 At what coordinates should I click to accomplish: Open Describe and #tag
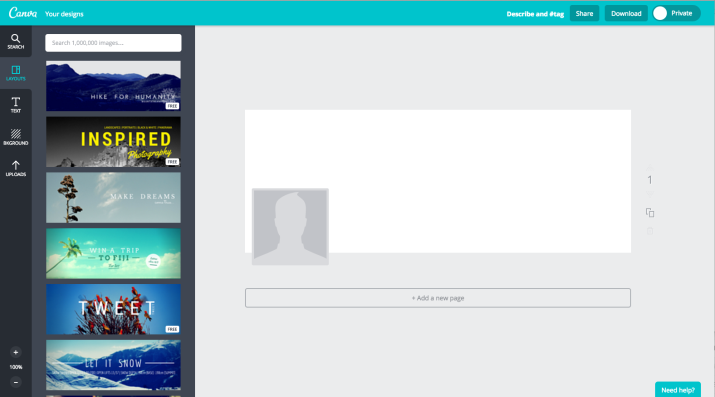point(535,14)
